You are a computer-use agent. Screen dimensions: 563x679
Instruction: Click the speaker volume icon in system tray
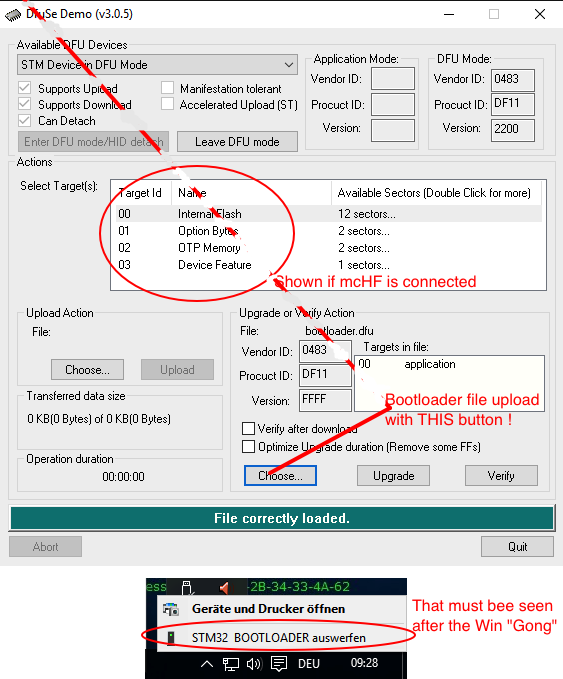coord(254,663)
